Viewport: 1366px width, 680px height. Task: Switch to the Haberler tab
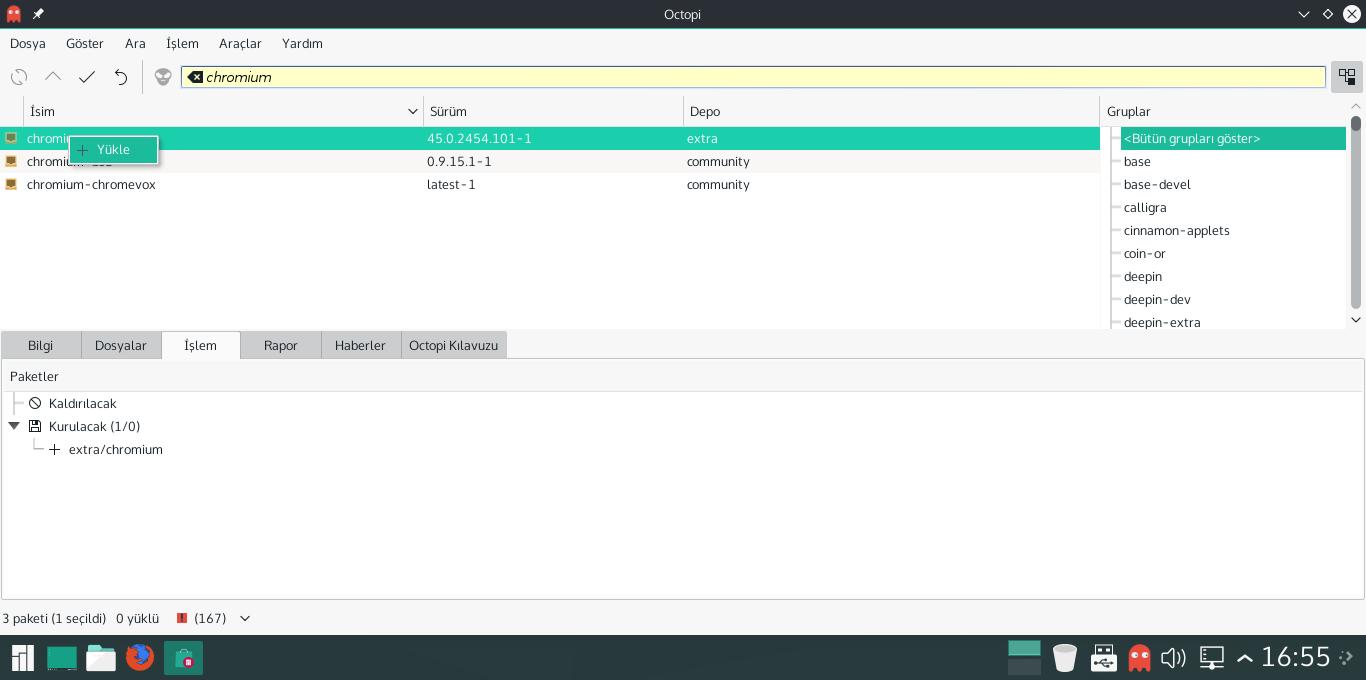point(360,345)
